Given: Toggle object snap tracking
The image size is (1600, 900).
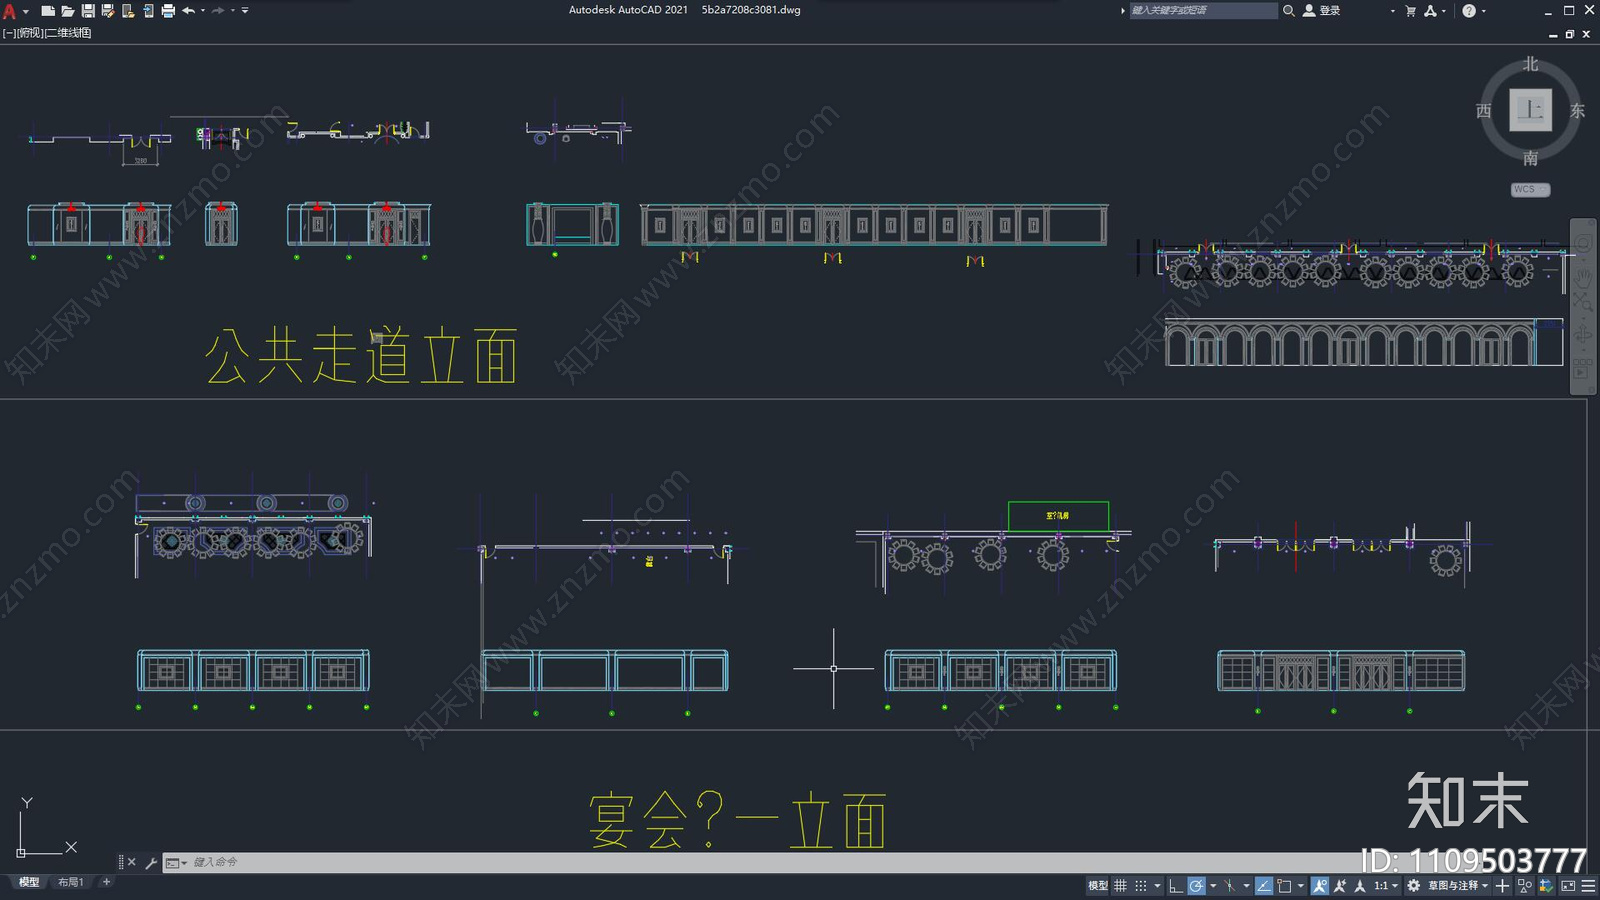Looking at the screenshot, I should click(1264, 885).
